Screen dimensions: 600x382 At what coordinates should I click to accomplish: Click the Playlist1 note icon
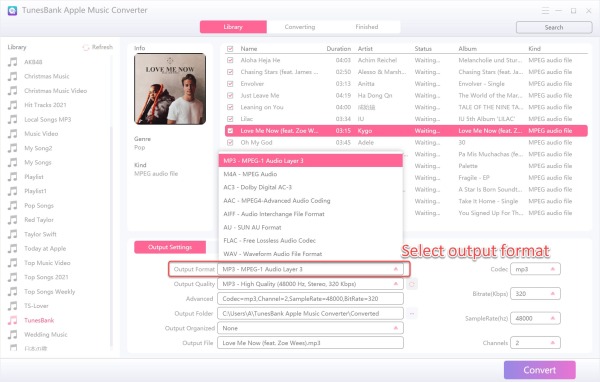[x=13, y=191]
